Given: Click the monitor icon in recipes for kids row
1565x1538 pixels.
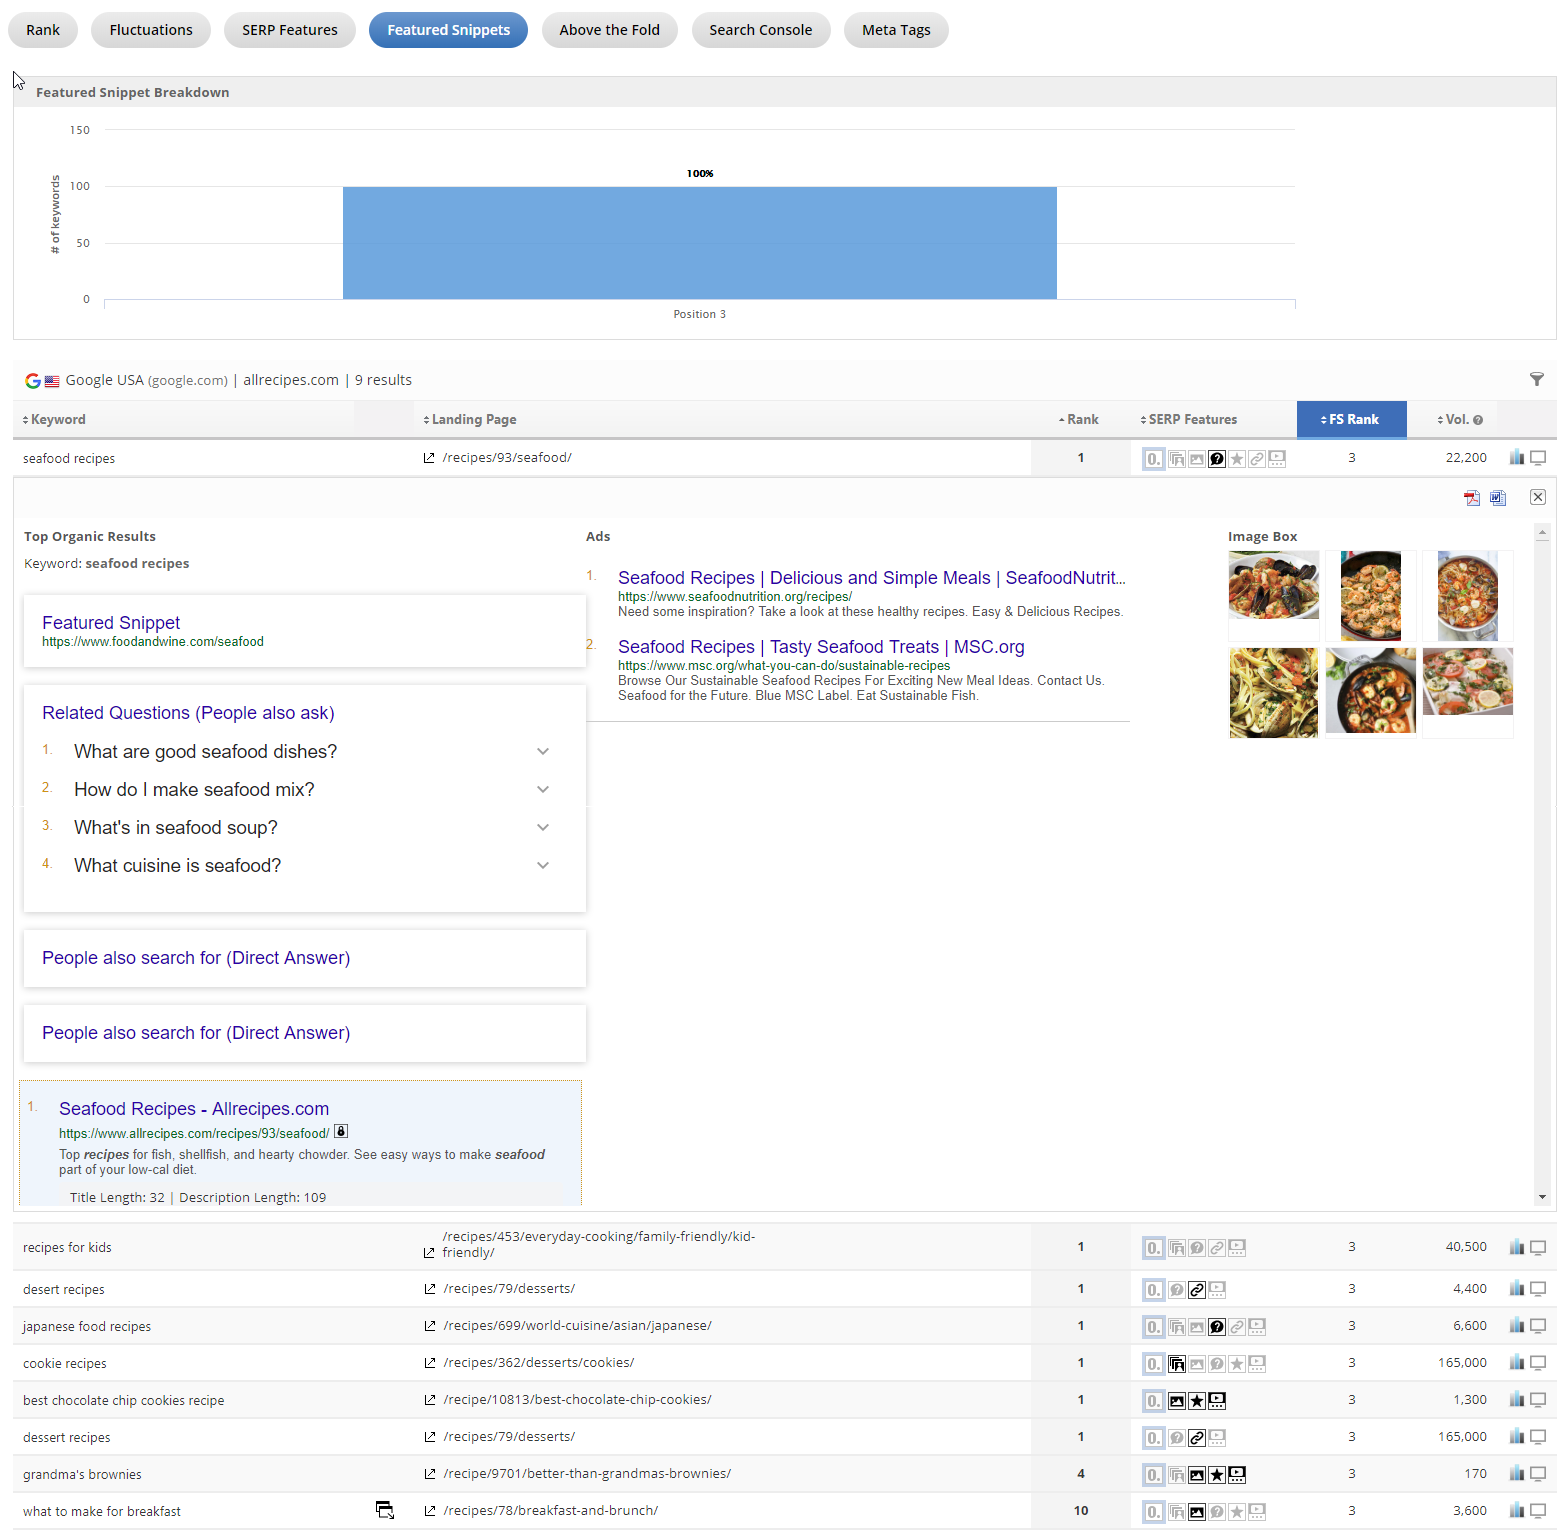Looking at the screenshot, I should 1538,1247.
